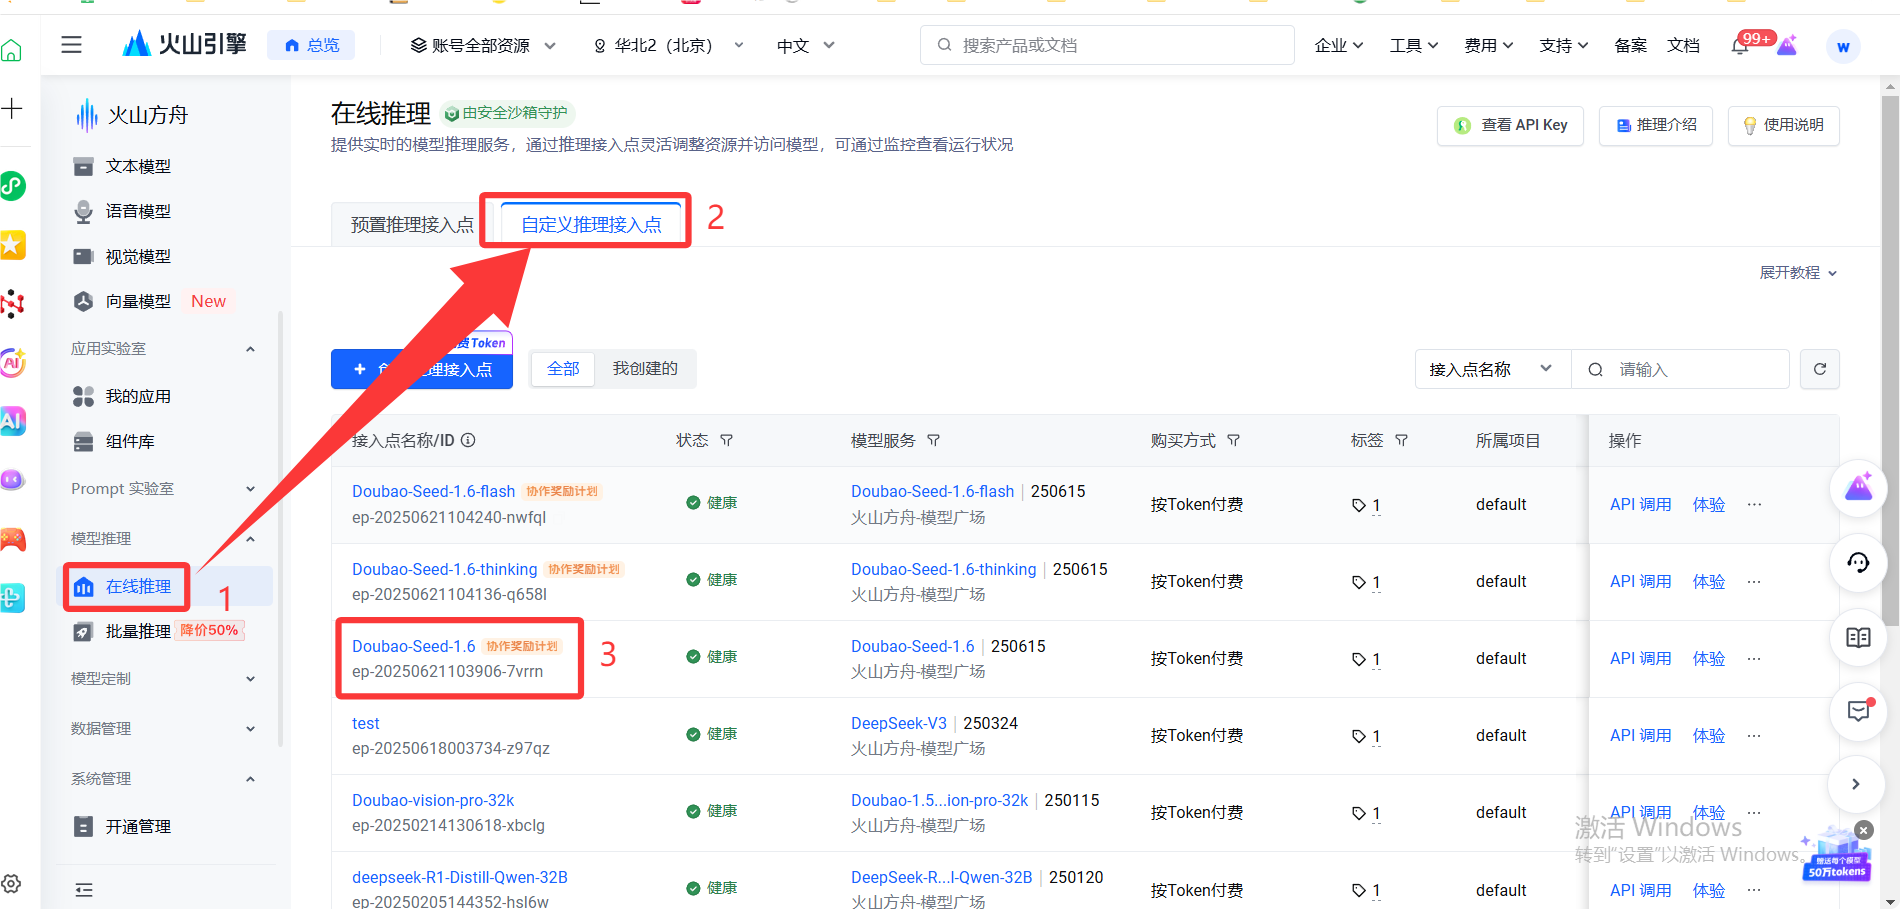The image size is (1900, 909).
Task: Expand the 展开教程 section
Action: [1798, 273]
